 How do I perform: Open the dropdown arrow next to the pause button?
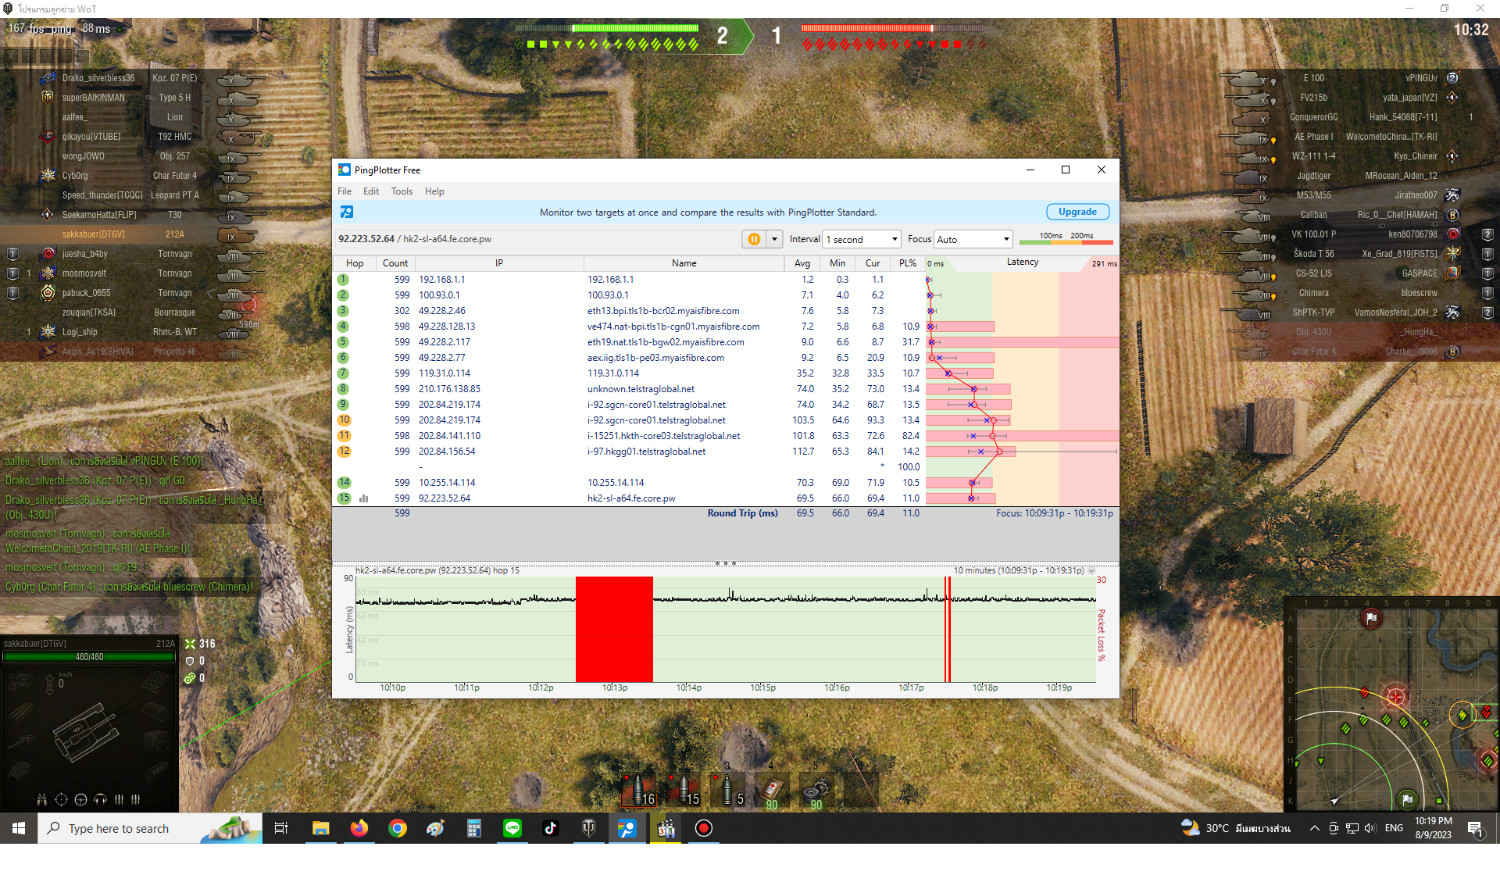click(x=774, y=239)
